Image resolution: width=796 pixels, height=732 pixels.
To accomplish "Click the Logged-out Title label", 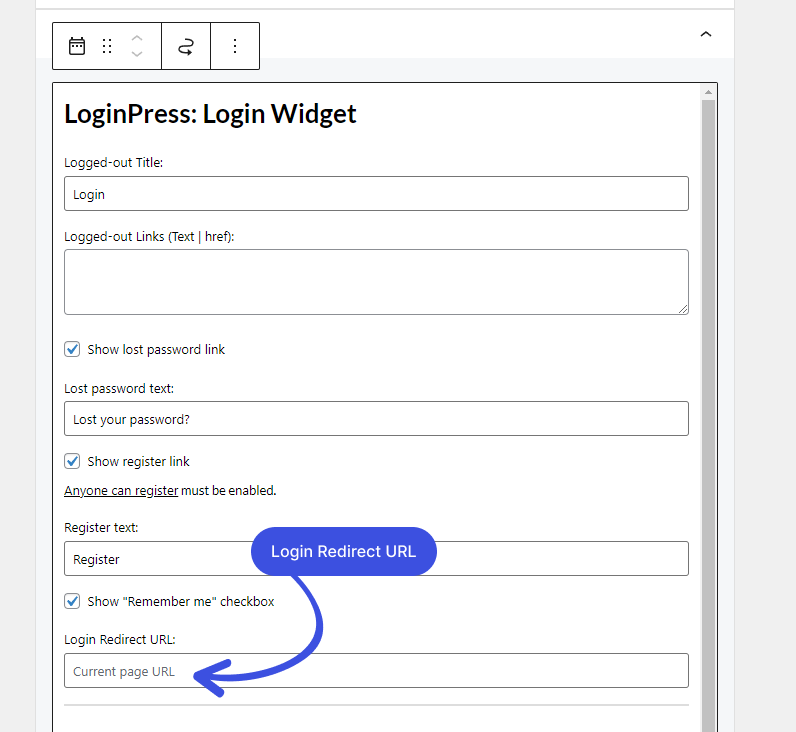I will point(113,162).
